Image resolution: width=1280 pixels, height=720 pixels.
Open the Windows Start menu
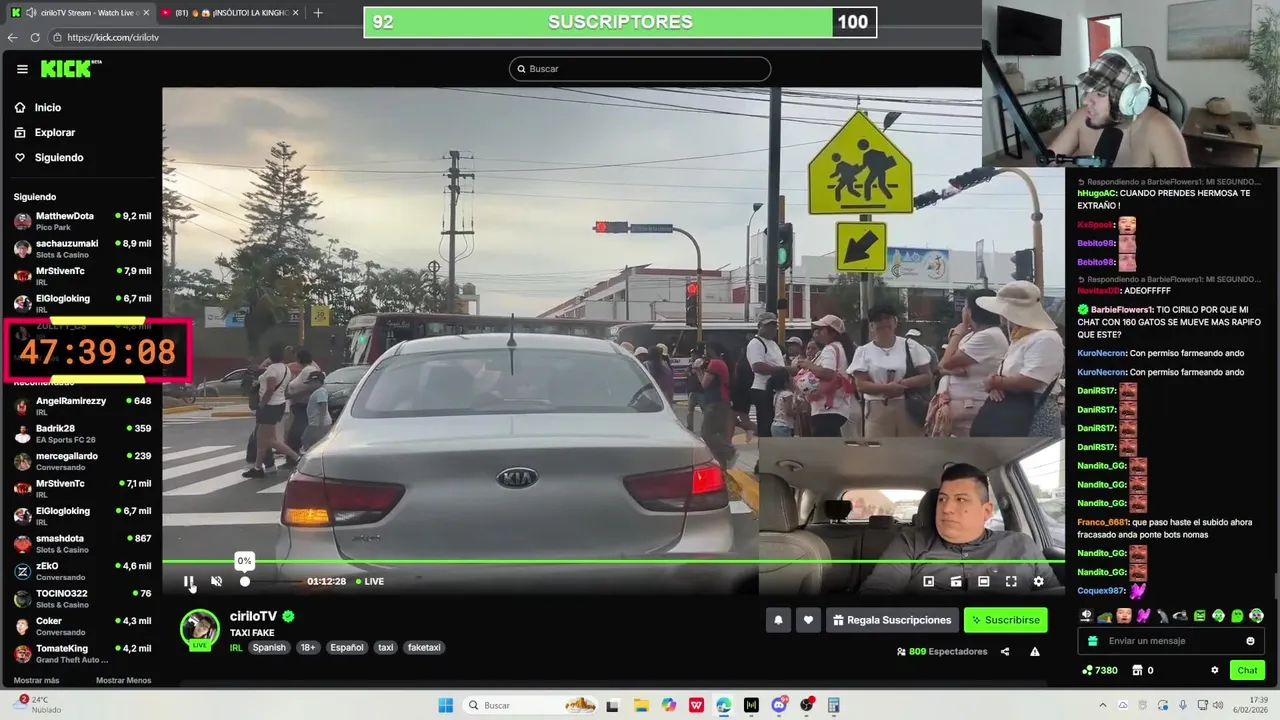445,705
